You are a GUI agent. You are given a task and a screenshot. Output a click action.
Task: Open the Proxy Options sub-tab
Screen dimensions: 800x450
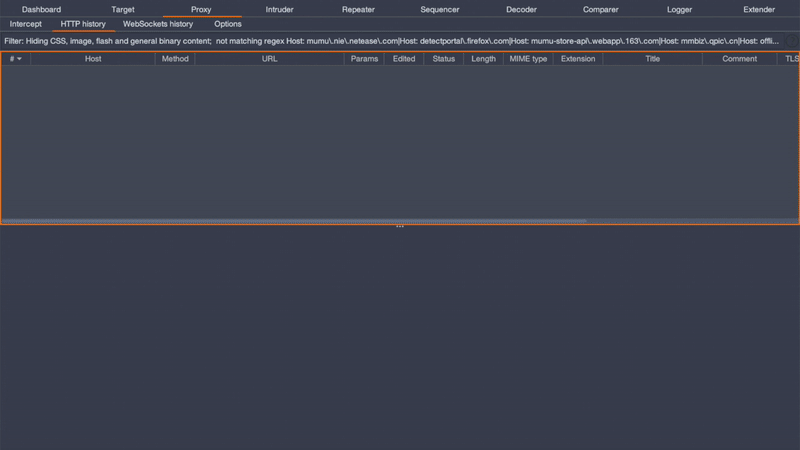pos(228,24)
